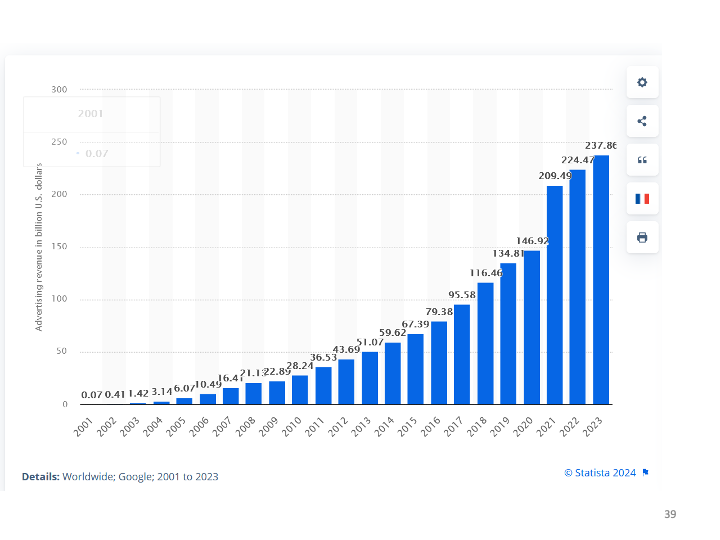Click the 2022 bar showing 224.47
Image resolution: width=720 pixels, height=540 pixels.
coord(578,287)
